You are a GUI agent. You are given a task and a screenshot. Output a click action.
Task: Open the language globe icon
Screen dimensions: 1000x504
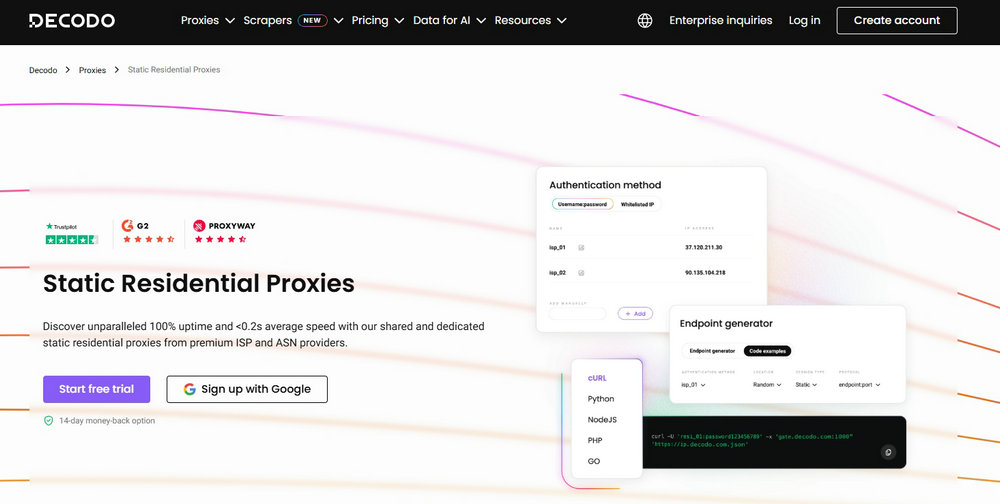pyautogui.click(x=645, y=20)
